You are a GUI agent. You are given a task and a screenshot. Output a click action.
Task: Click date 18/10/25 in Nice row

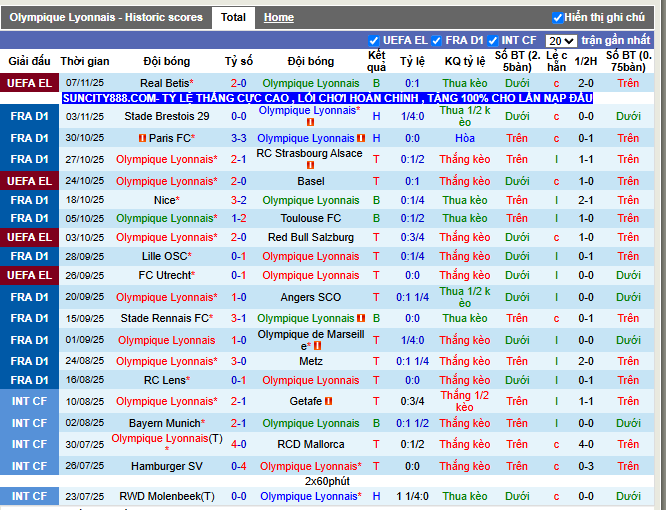[85, 200]
